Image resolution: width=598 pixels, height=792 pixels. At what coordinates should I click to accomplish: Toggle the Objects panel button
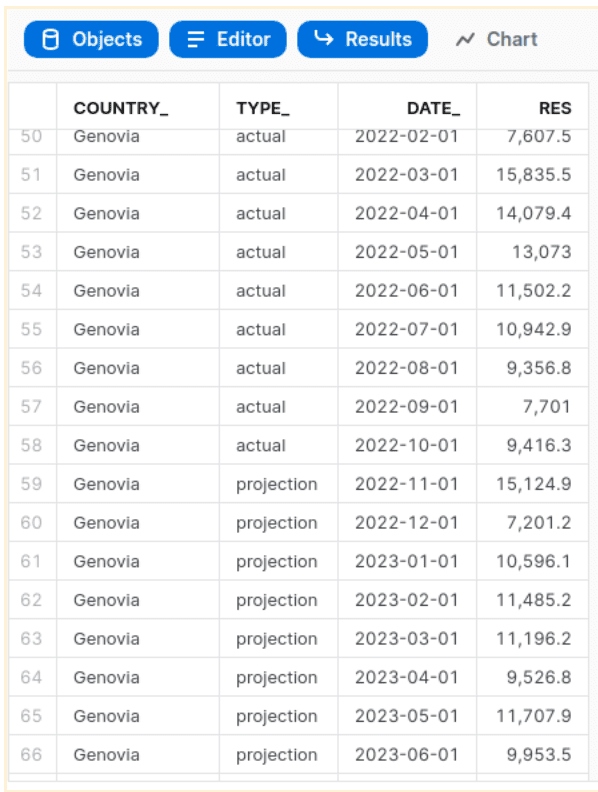coord(91,39)
